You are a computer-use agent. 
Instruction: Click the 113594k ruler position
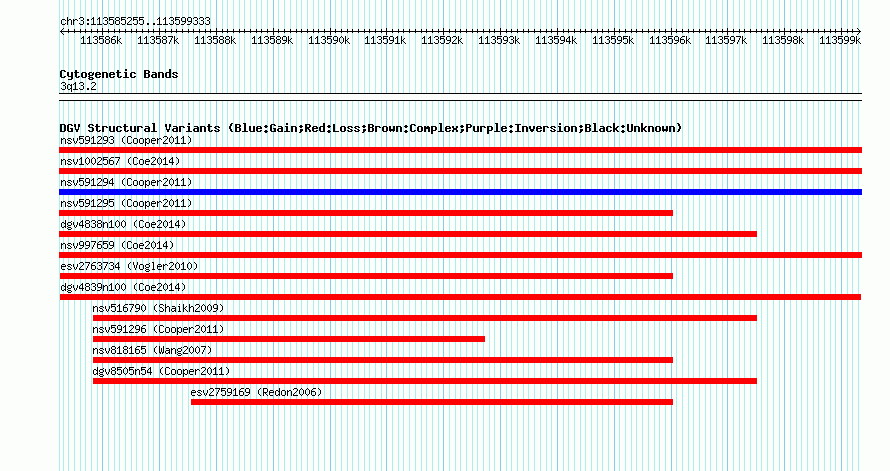point(556,40)
